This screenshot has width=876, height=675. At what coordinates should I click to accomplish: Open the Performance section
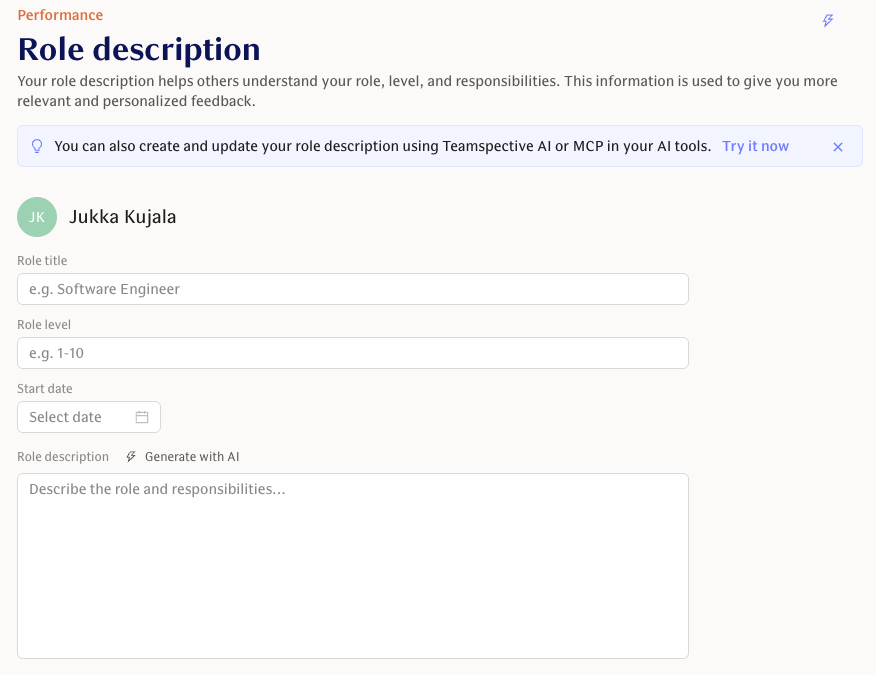[58, 15]
